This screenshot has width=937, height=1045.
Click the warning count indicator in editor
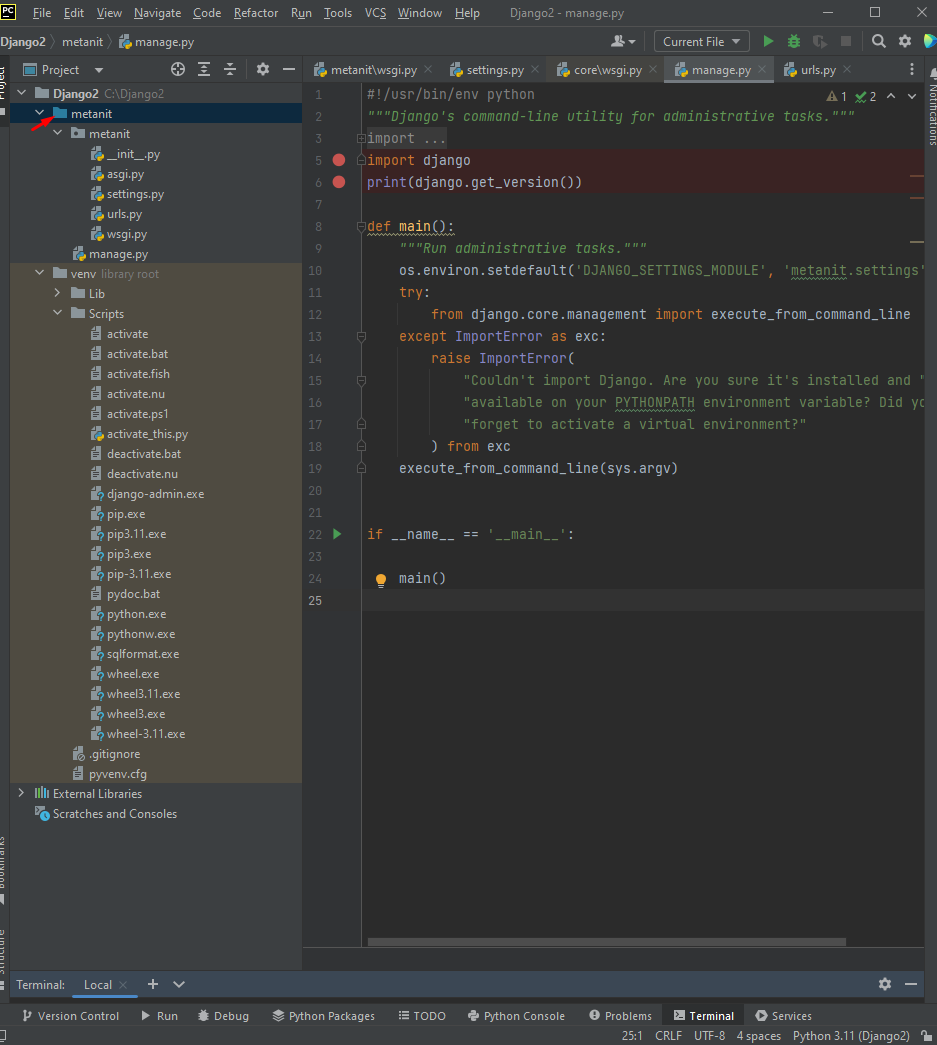click(x=836, y=97)
